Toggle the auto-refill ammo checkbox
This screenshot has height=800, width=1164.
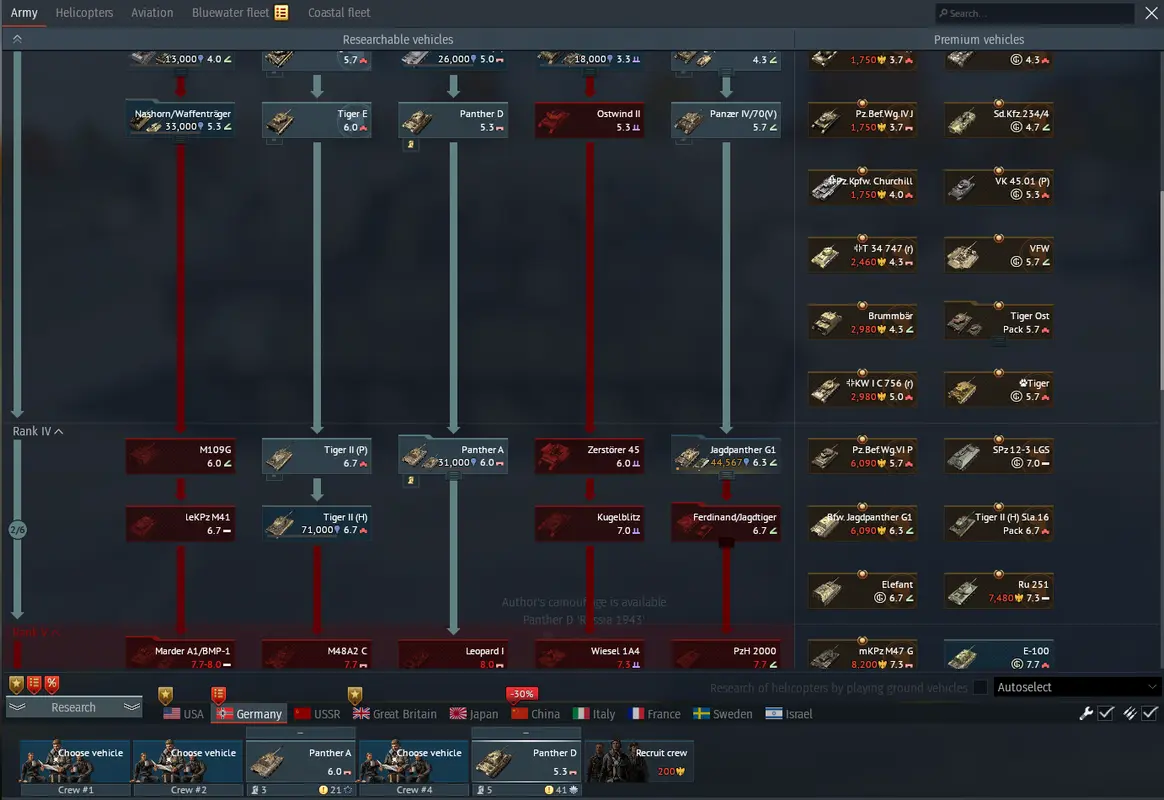(x=1150, y=713)
